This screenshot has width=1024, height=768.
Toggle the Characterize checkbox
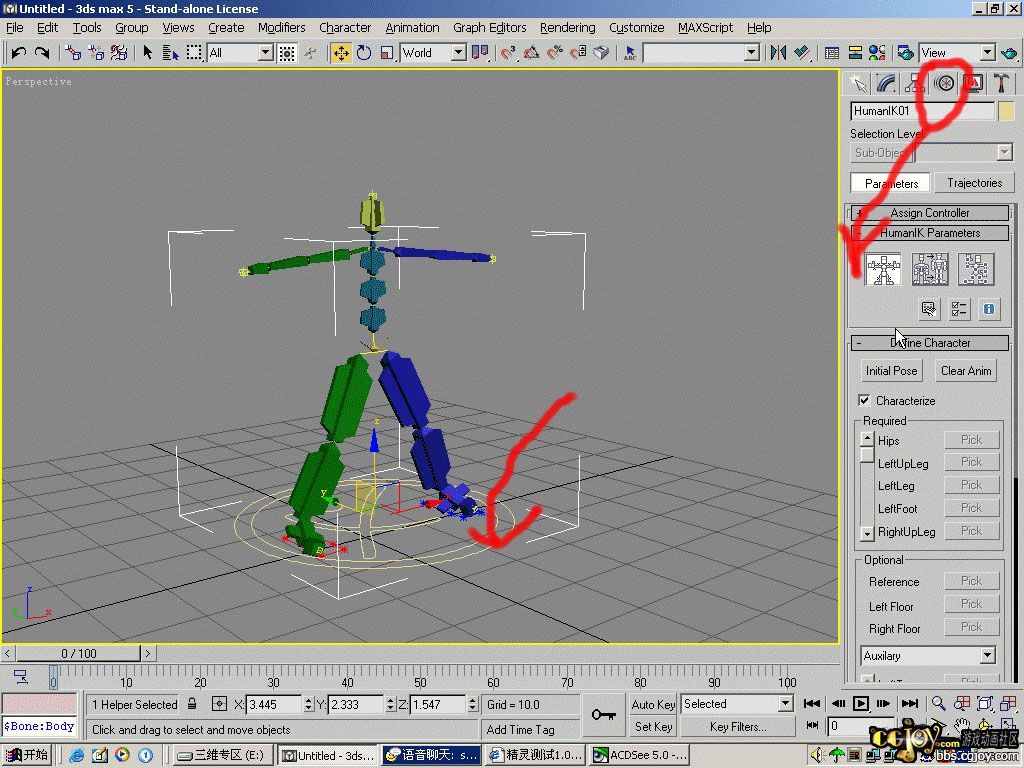coord(865,400)
